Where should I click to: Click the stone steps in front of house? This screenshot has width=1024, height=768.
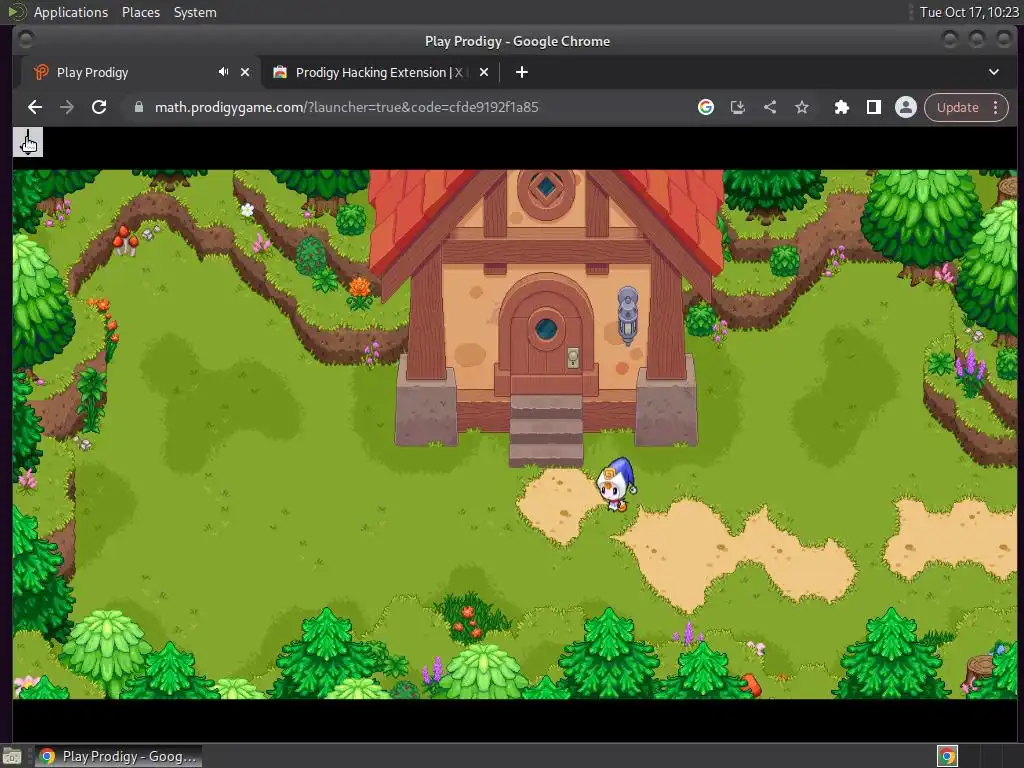click(546, 430)
